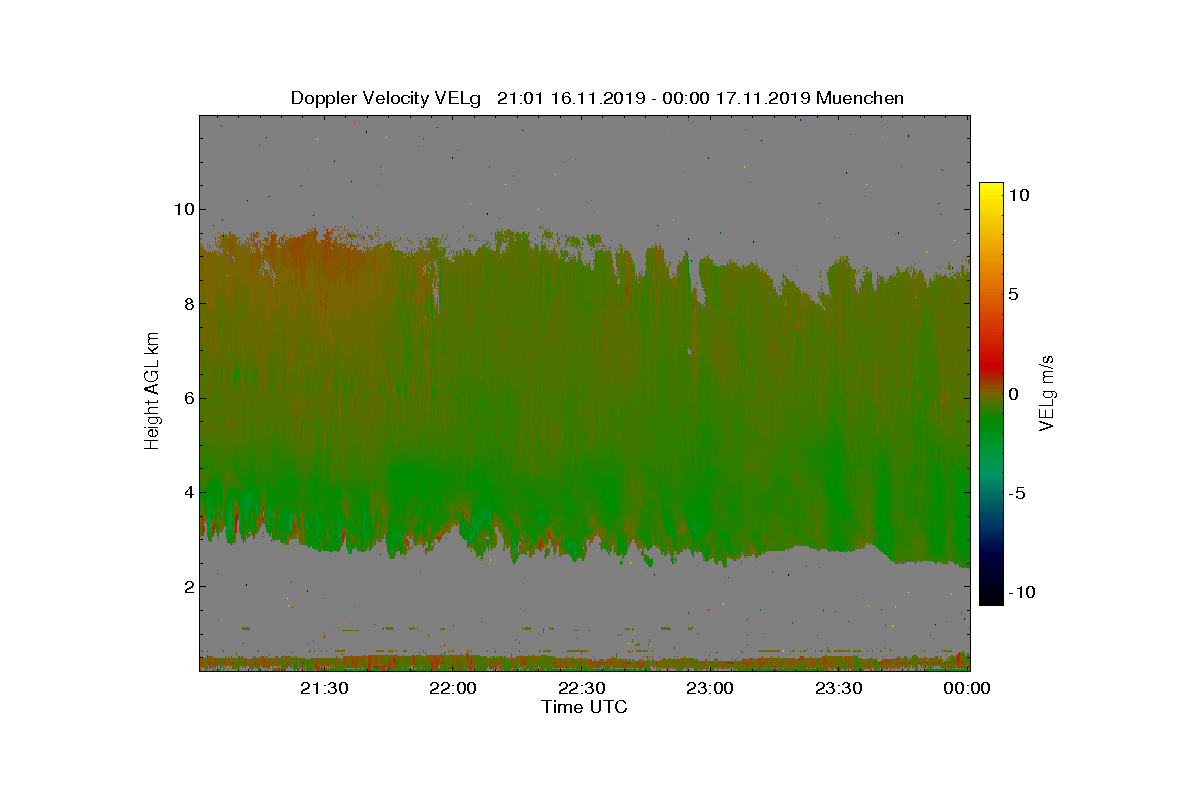The image size is (1200, 800).
Task: Click the plot title 'Doppler Velocity VELg'
Action: (x=386, y=98)
